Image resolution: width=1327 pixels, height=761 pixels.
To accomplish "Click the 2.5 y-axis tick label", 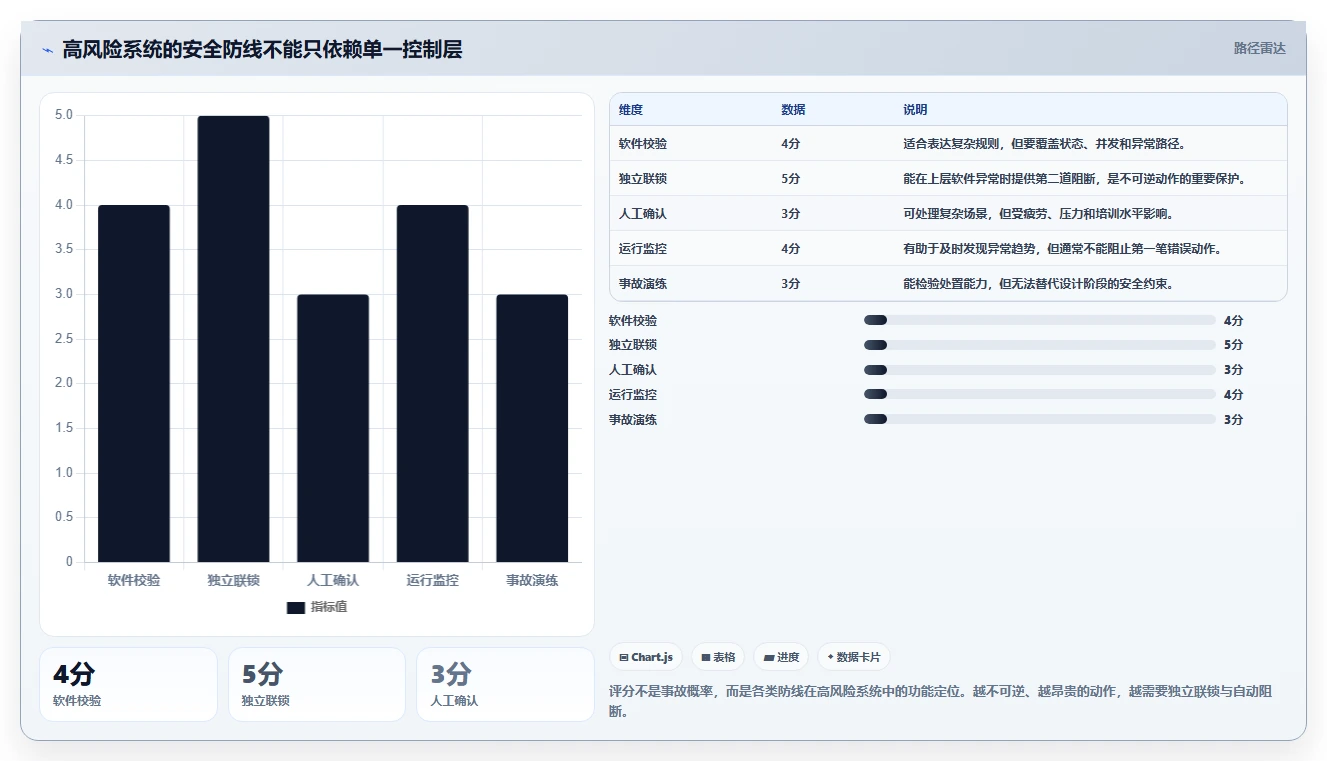I will click(64, 339).
